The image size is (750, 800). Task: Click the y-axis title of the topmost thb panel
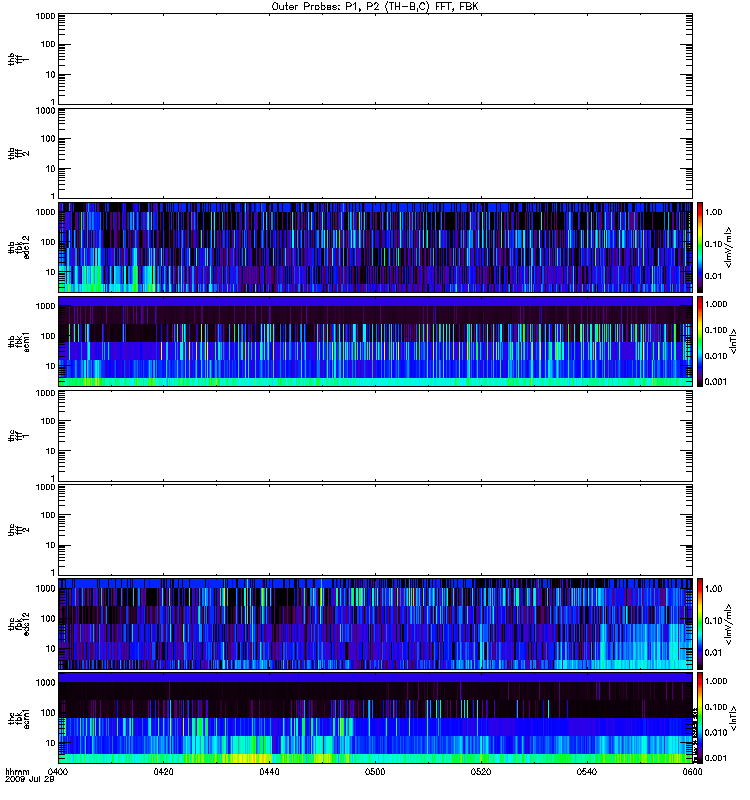(19, 59)
